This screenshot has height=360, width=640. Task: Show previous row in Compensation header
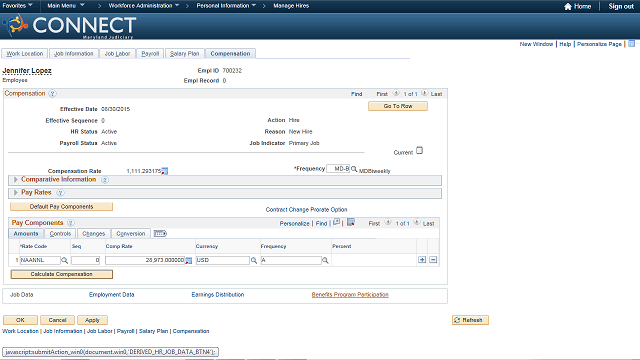pos(396,93)
